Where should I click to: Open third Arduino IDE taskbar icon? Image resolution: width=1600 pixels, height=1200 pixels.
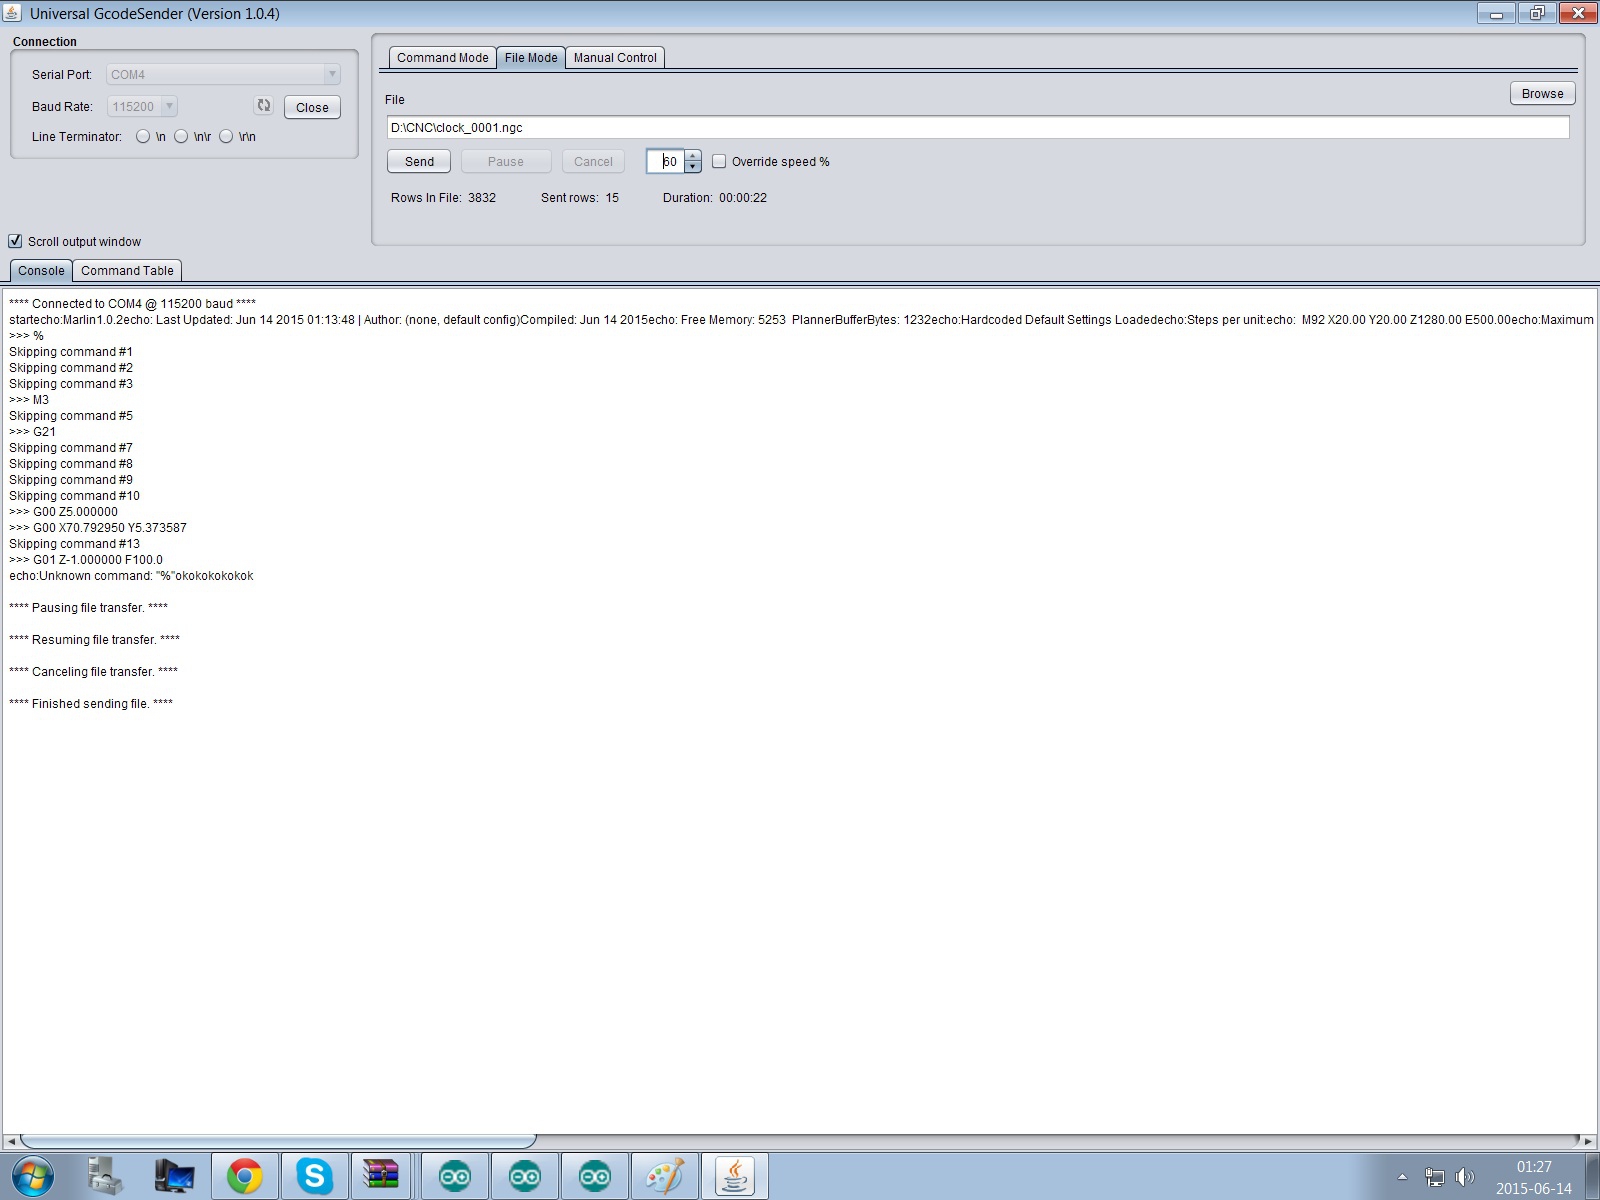tap(595, 1176)
